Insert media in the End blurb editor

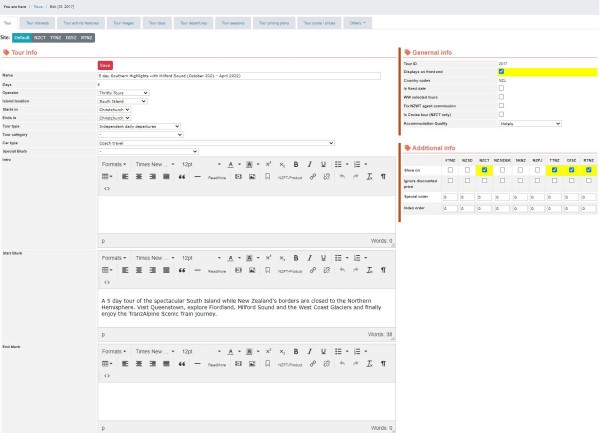point(238,364)
